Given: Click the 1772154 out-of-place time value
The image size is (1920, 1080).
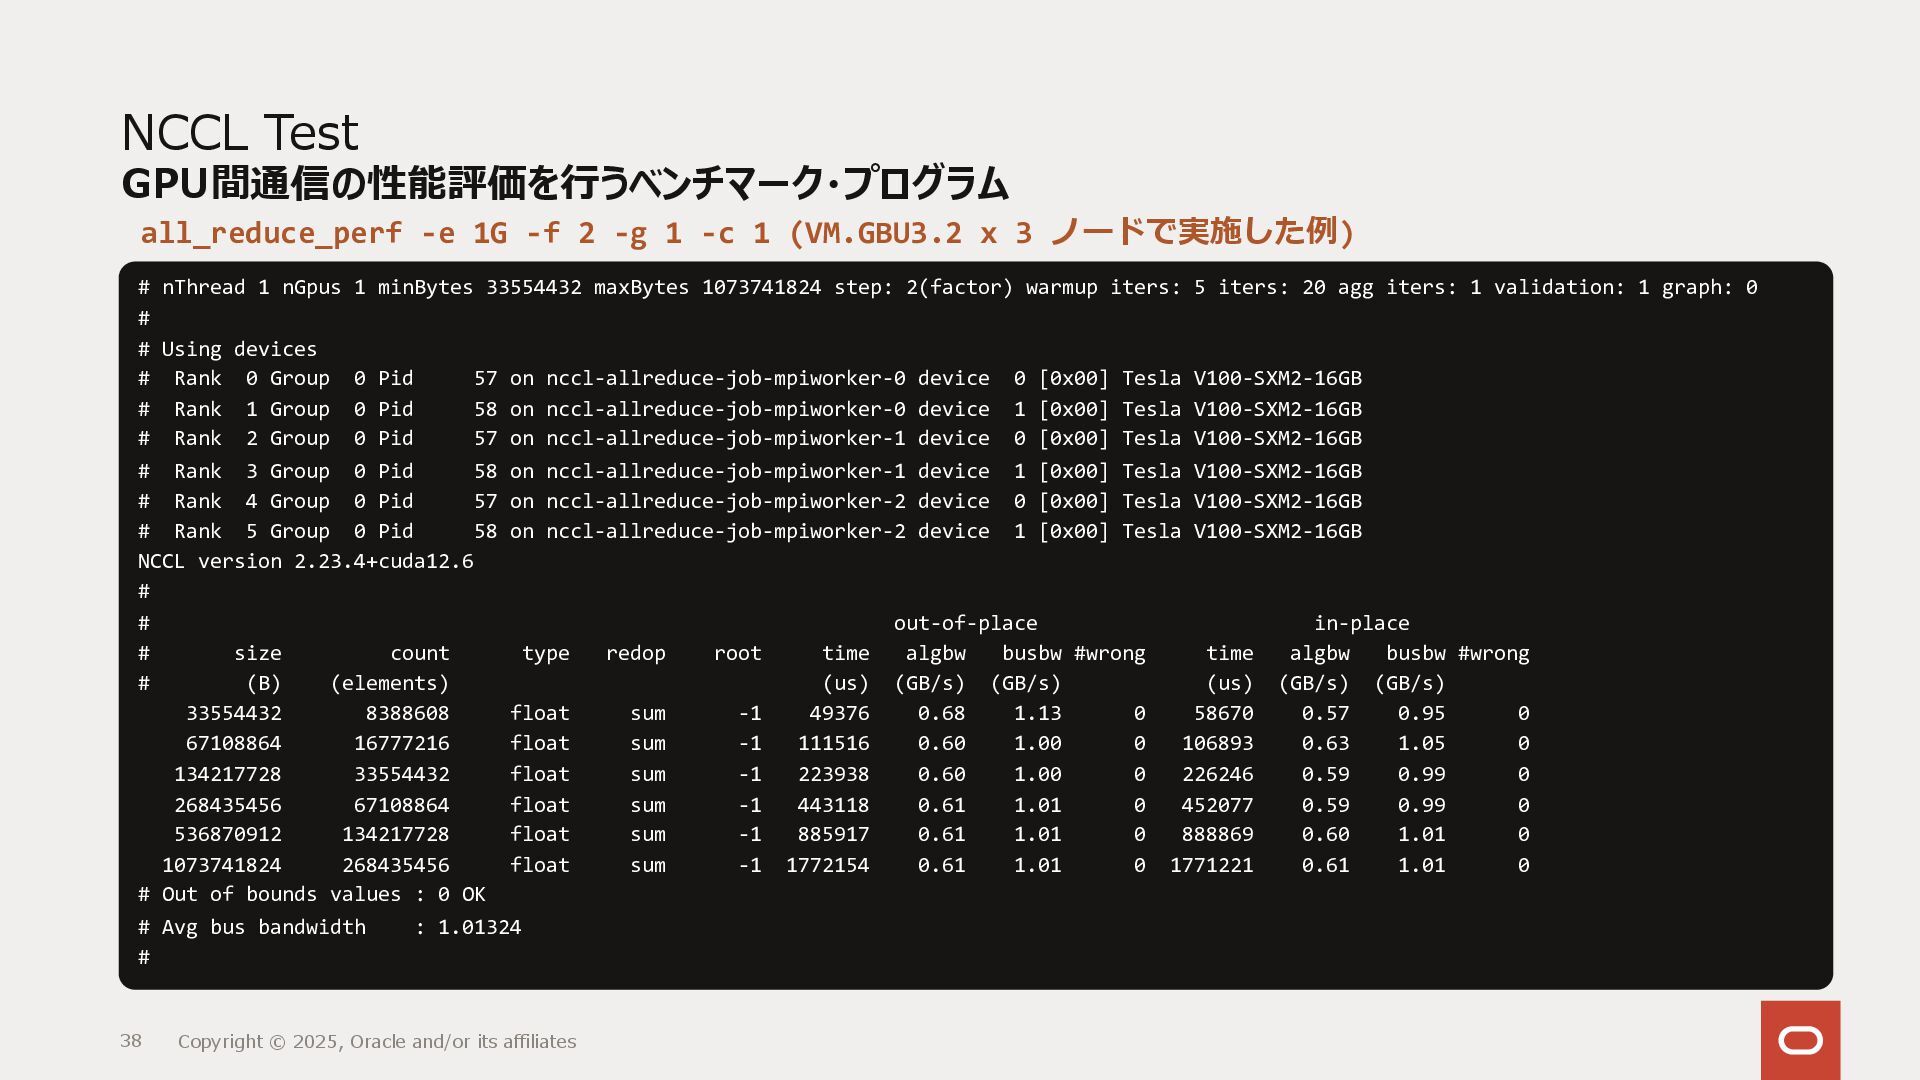Looking at the screenshot, I should (x=827, y=865).
